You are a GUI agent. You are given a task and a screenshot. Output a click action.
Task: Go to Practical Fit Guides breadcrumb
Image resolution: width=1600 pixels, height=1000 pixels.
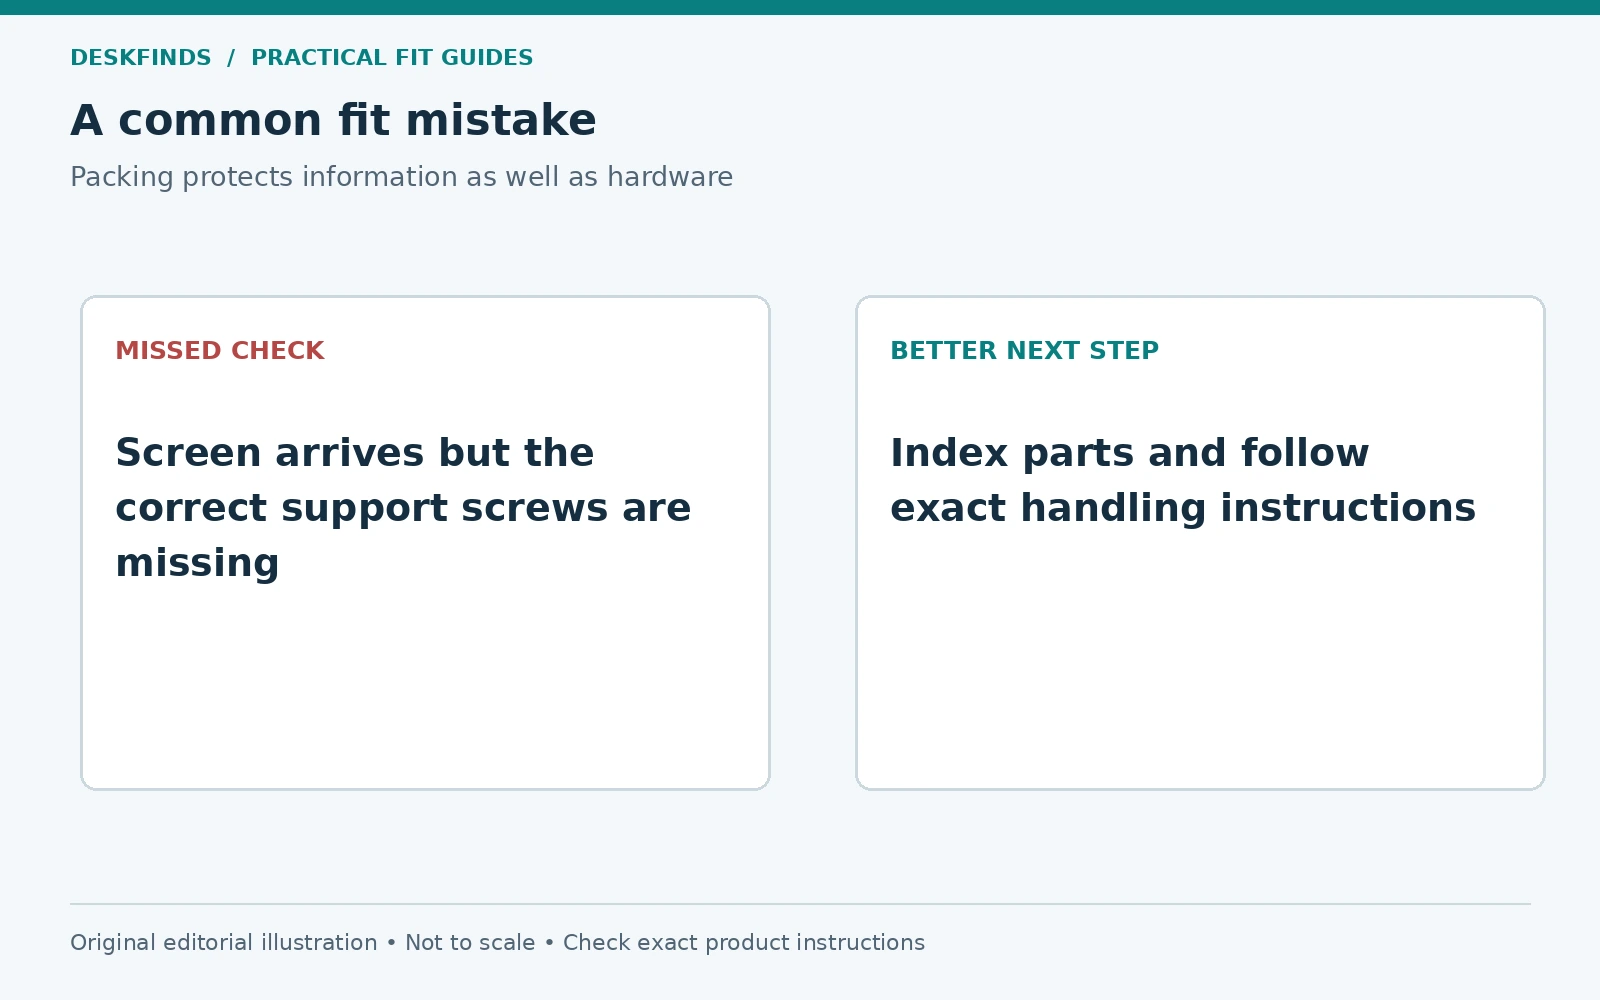392,58
